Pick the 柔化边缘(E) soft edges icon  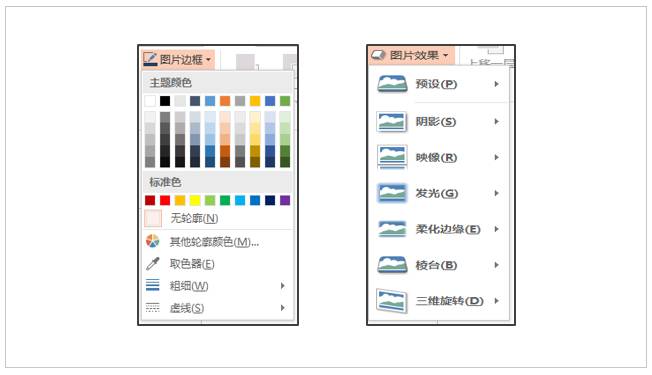[392, 229]
